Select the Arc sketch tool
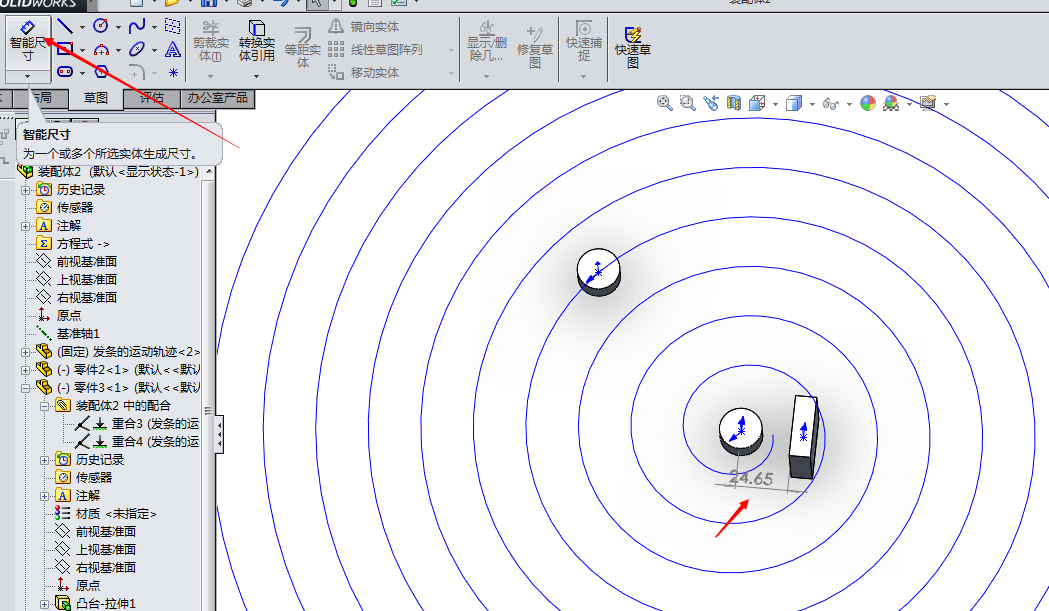 (101, 50)
